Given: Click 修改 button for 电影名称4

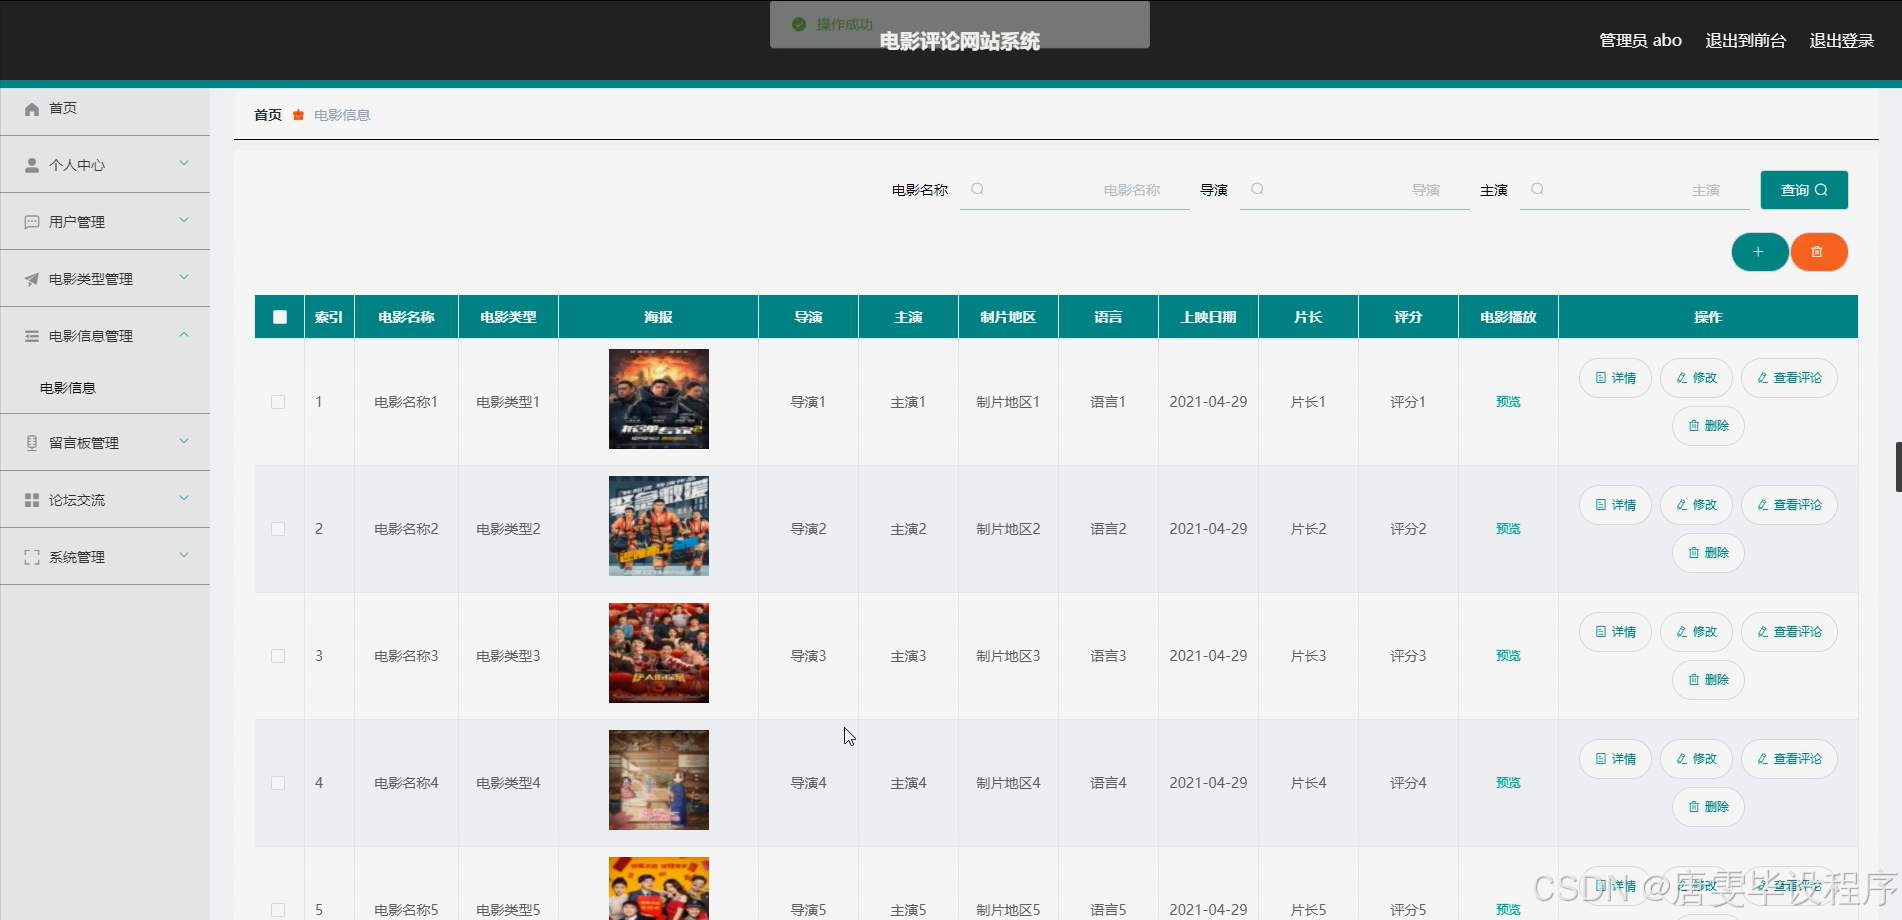Looking at the screenshot, I should [1696, 759].
